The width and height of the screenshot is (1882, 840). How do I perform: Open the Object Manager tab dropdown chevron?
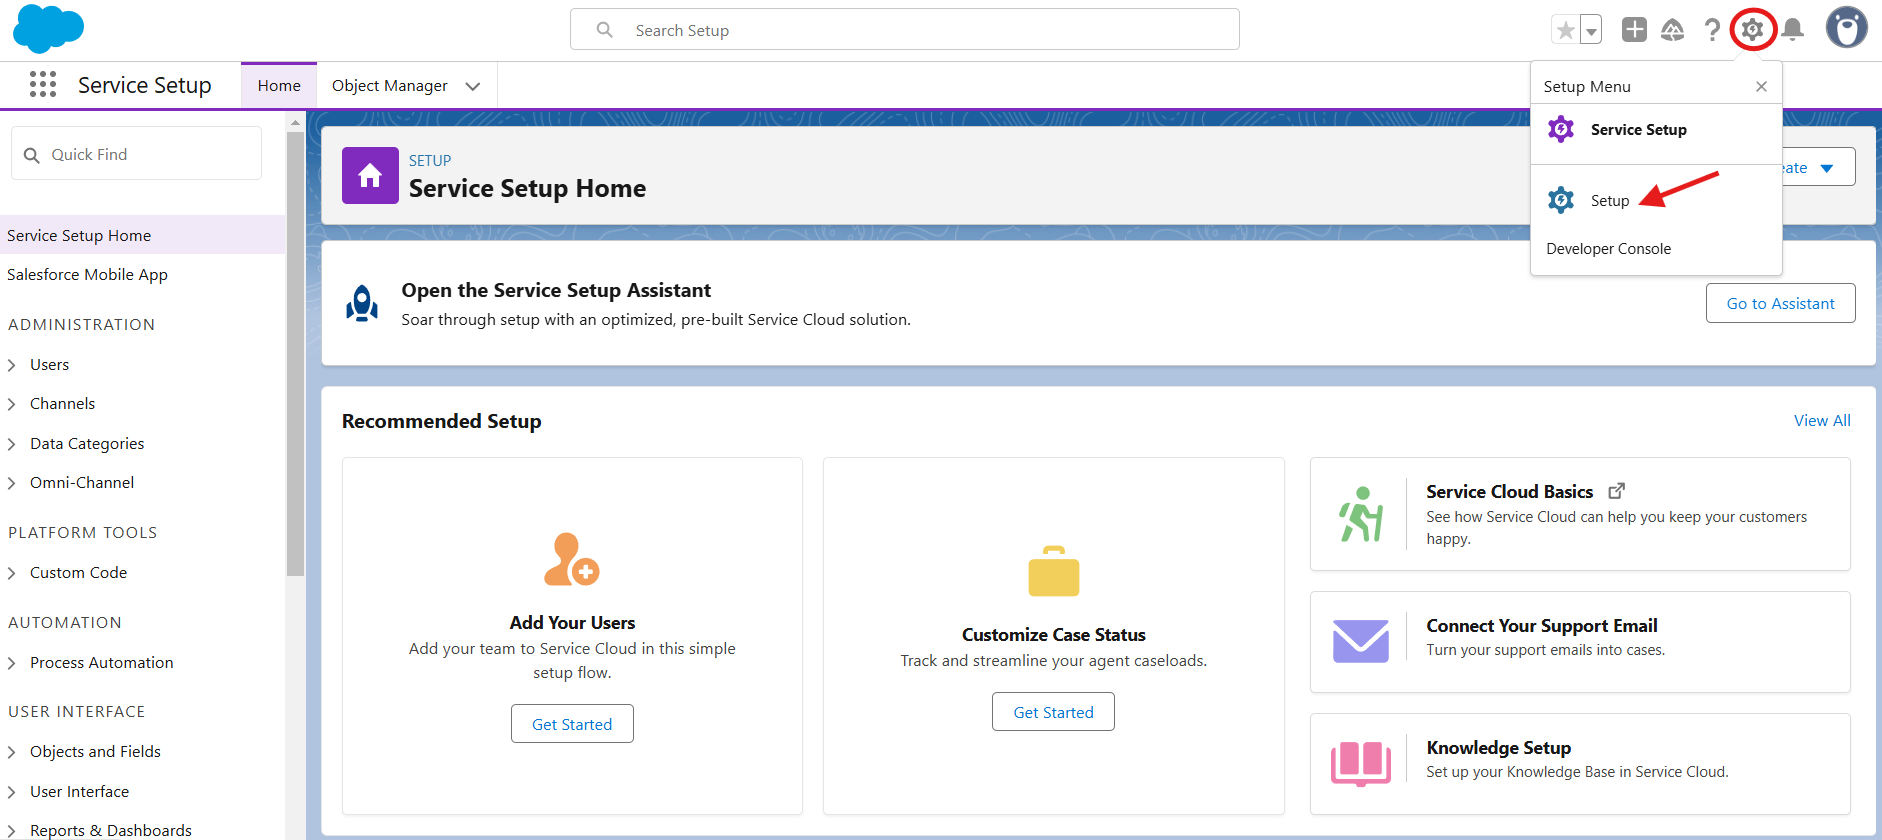473,87
